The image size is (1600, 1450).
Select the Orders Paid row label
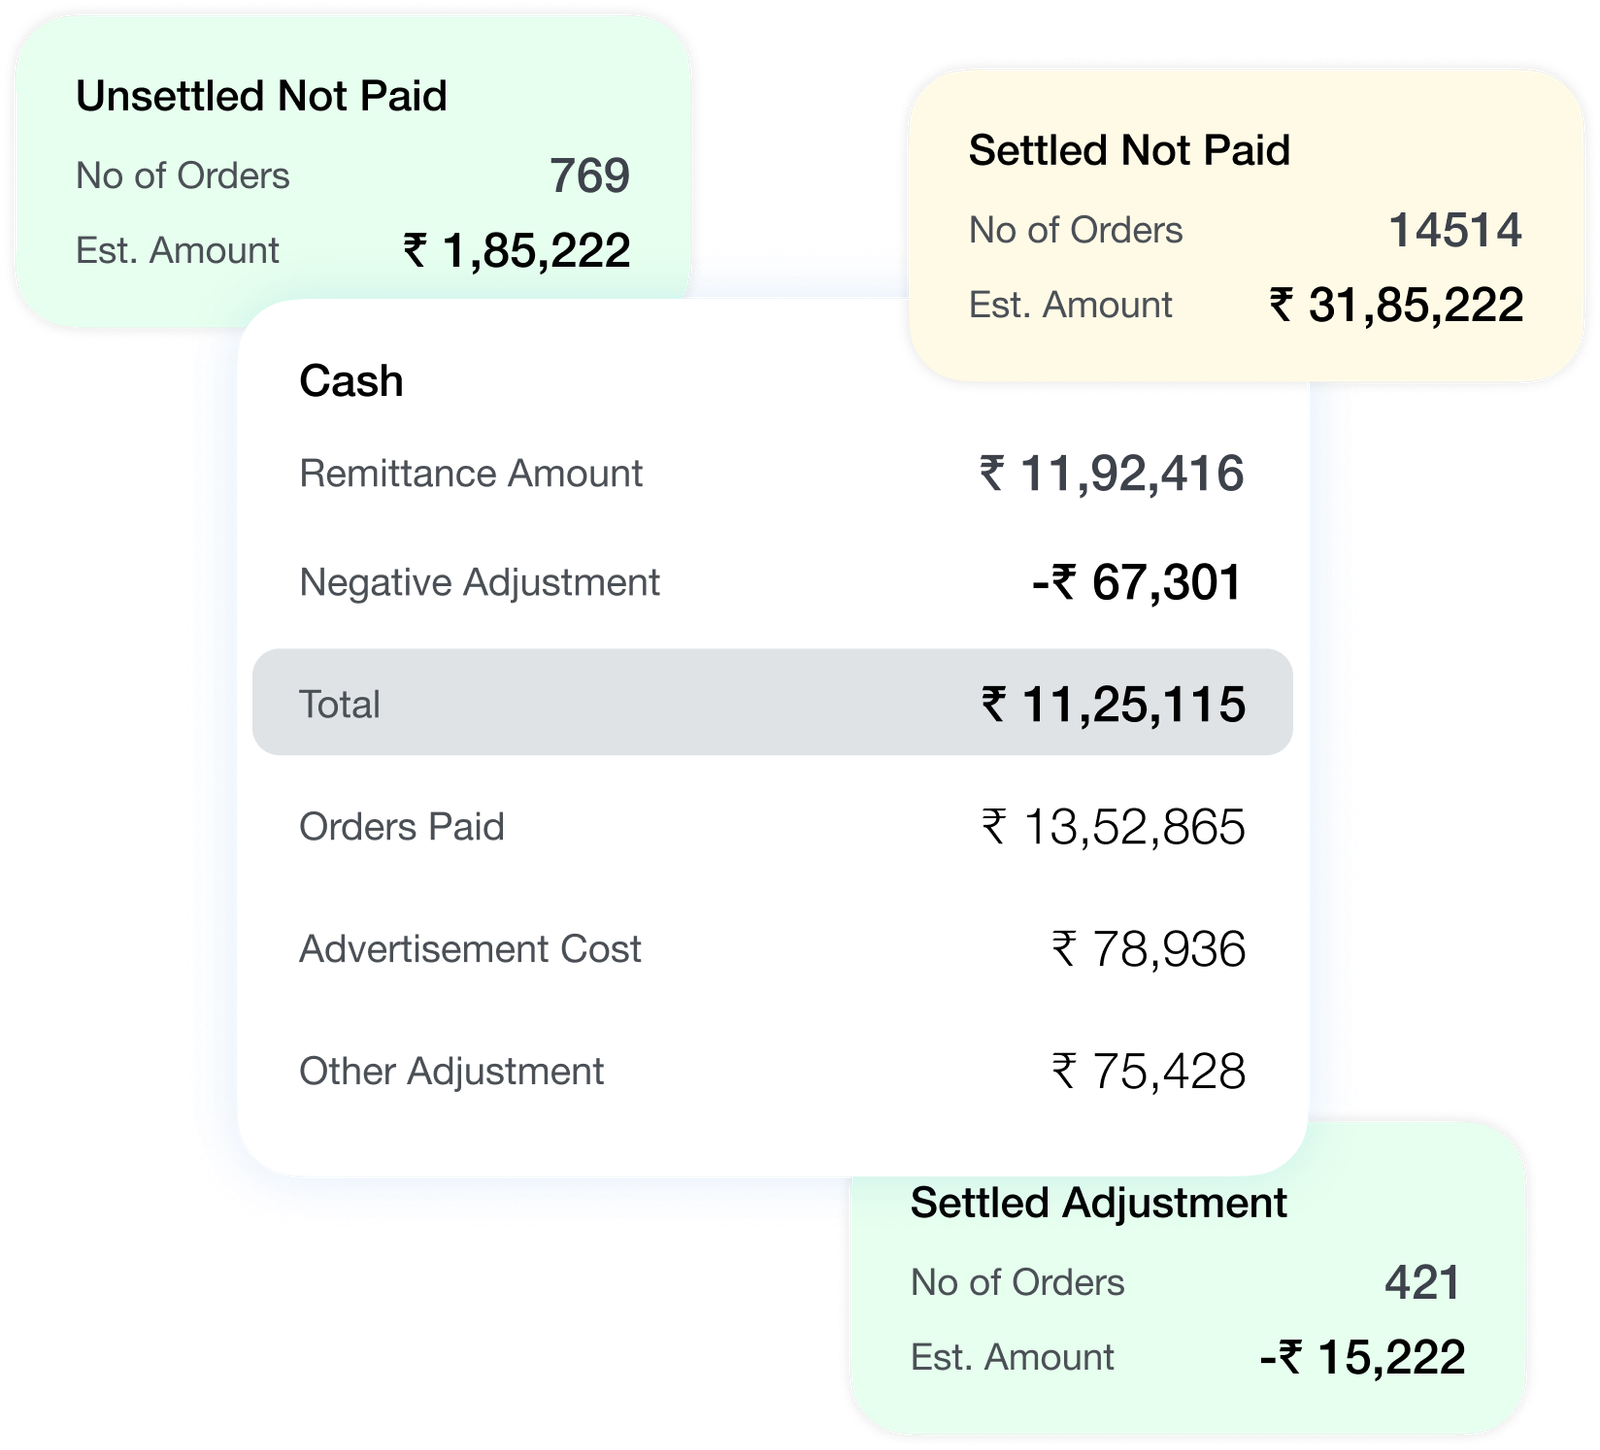click(x=402, y=827)
